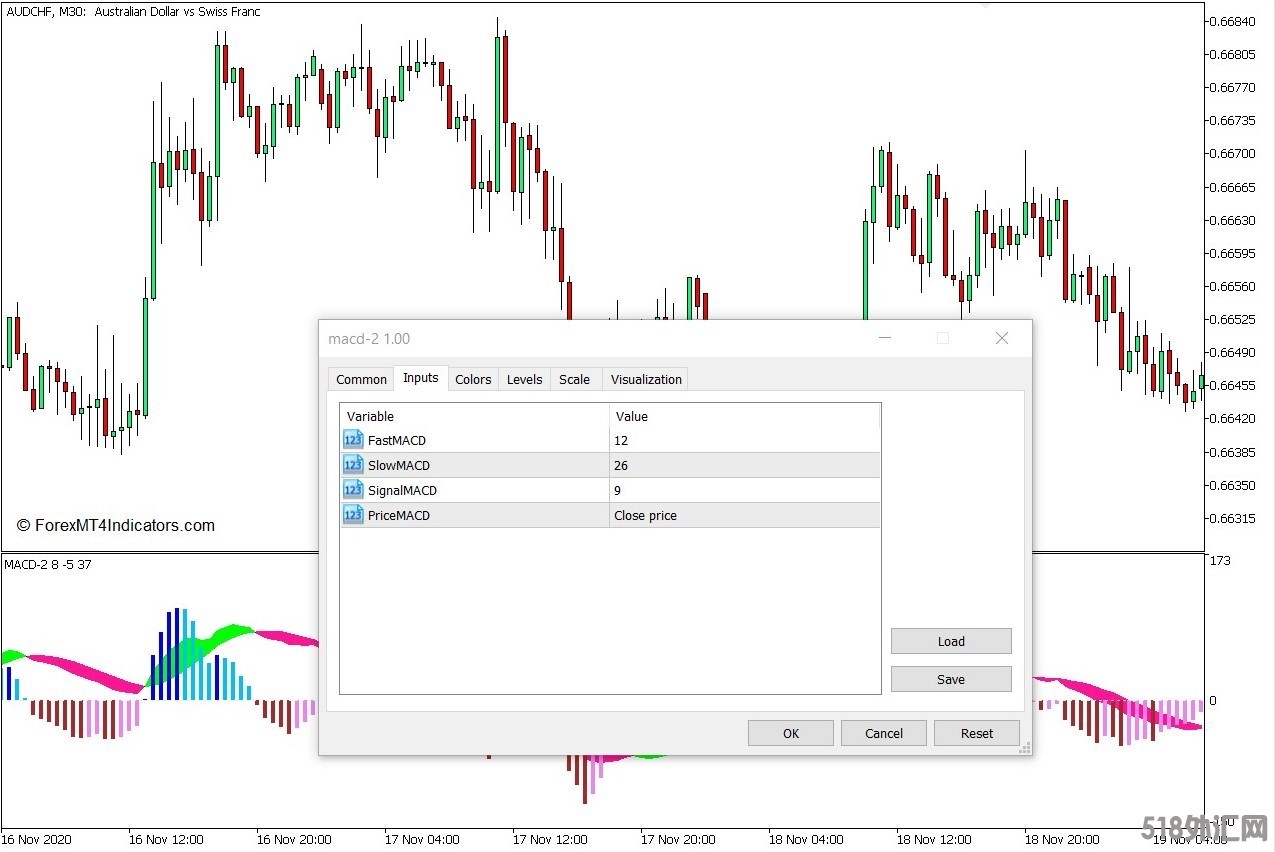Screen dimensions: 1275x852
Task: Open the PriceMACD Close price value
Action: tap(743, 515)
